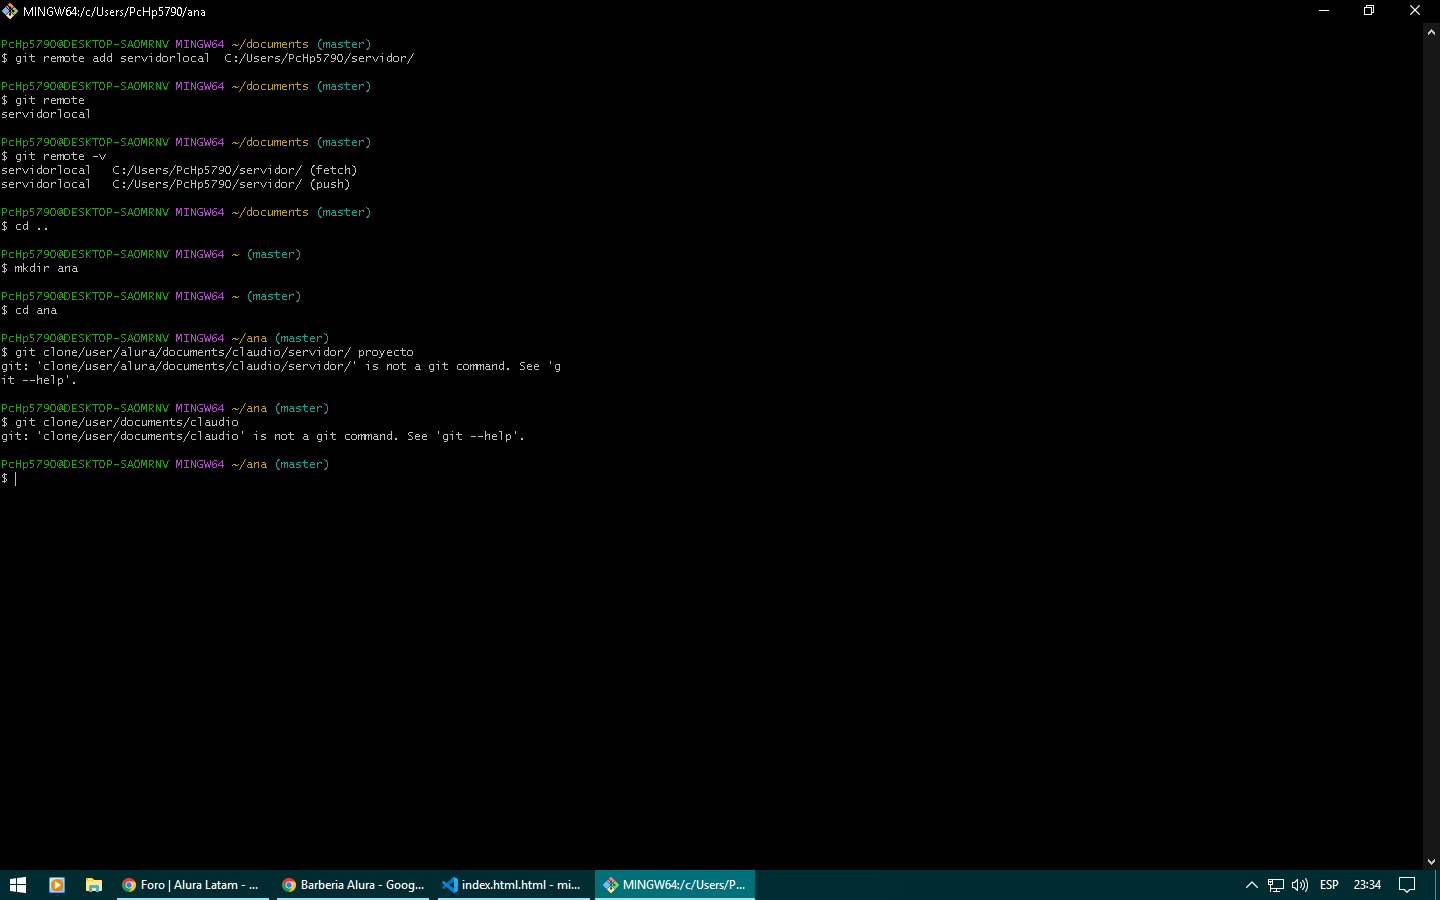Image resolution: width=1440 pixels, height=900 pixels.
Task: Click the error line ending 'git --help'.
Action: [263, 436]
